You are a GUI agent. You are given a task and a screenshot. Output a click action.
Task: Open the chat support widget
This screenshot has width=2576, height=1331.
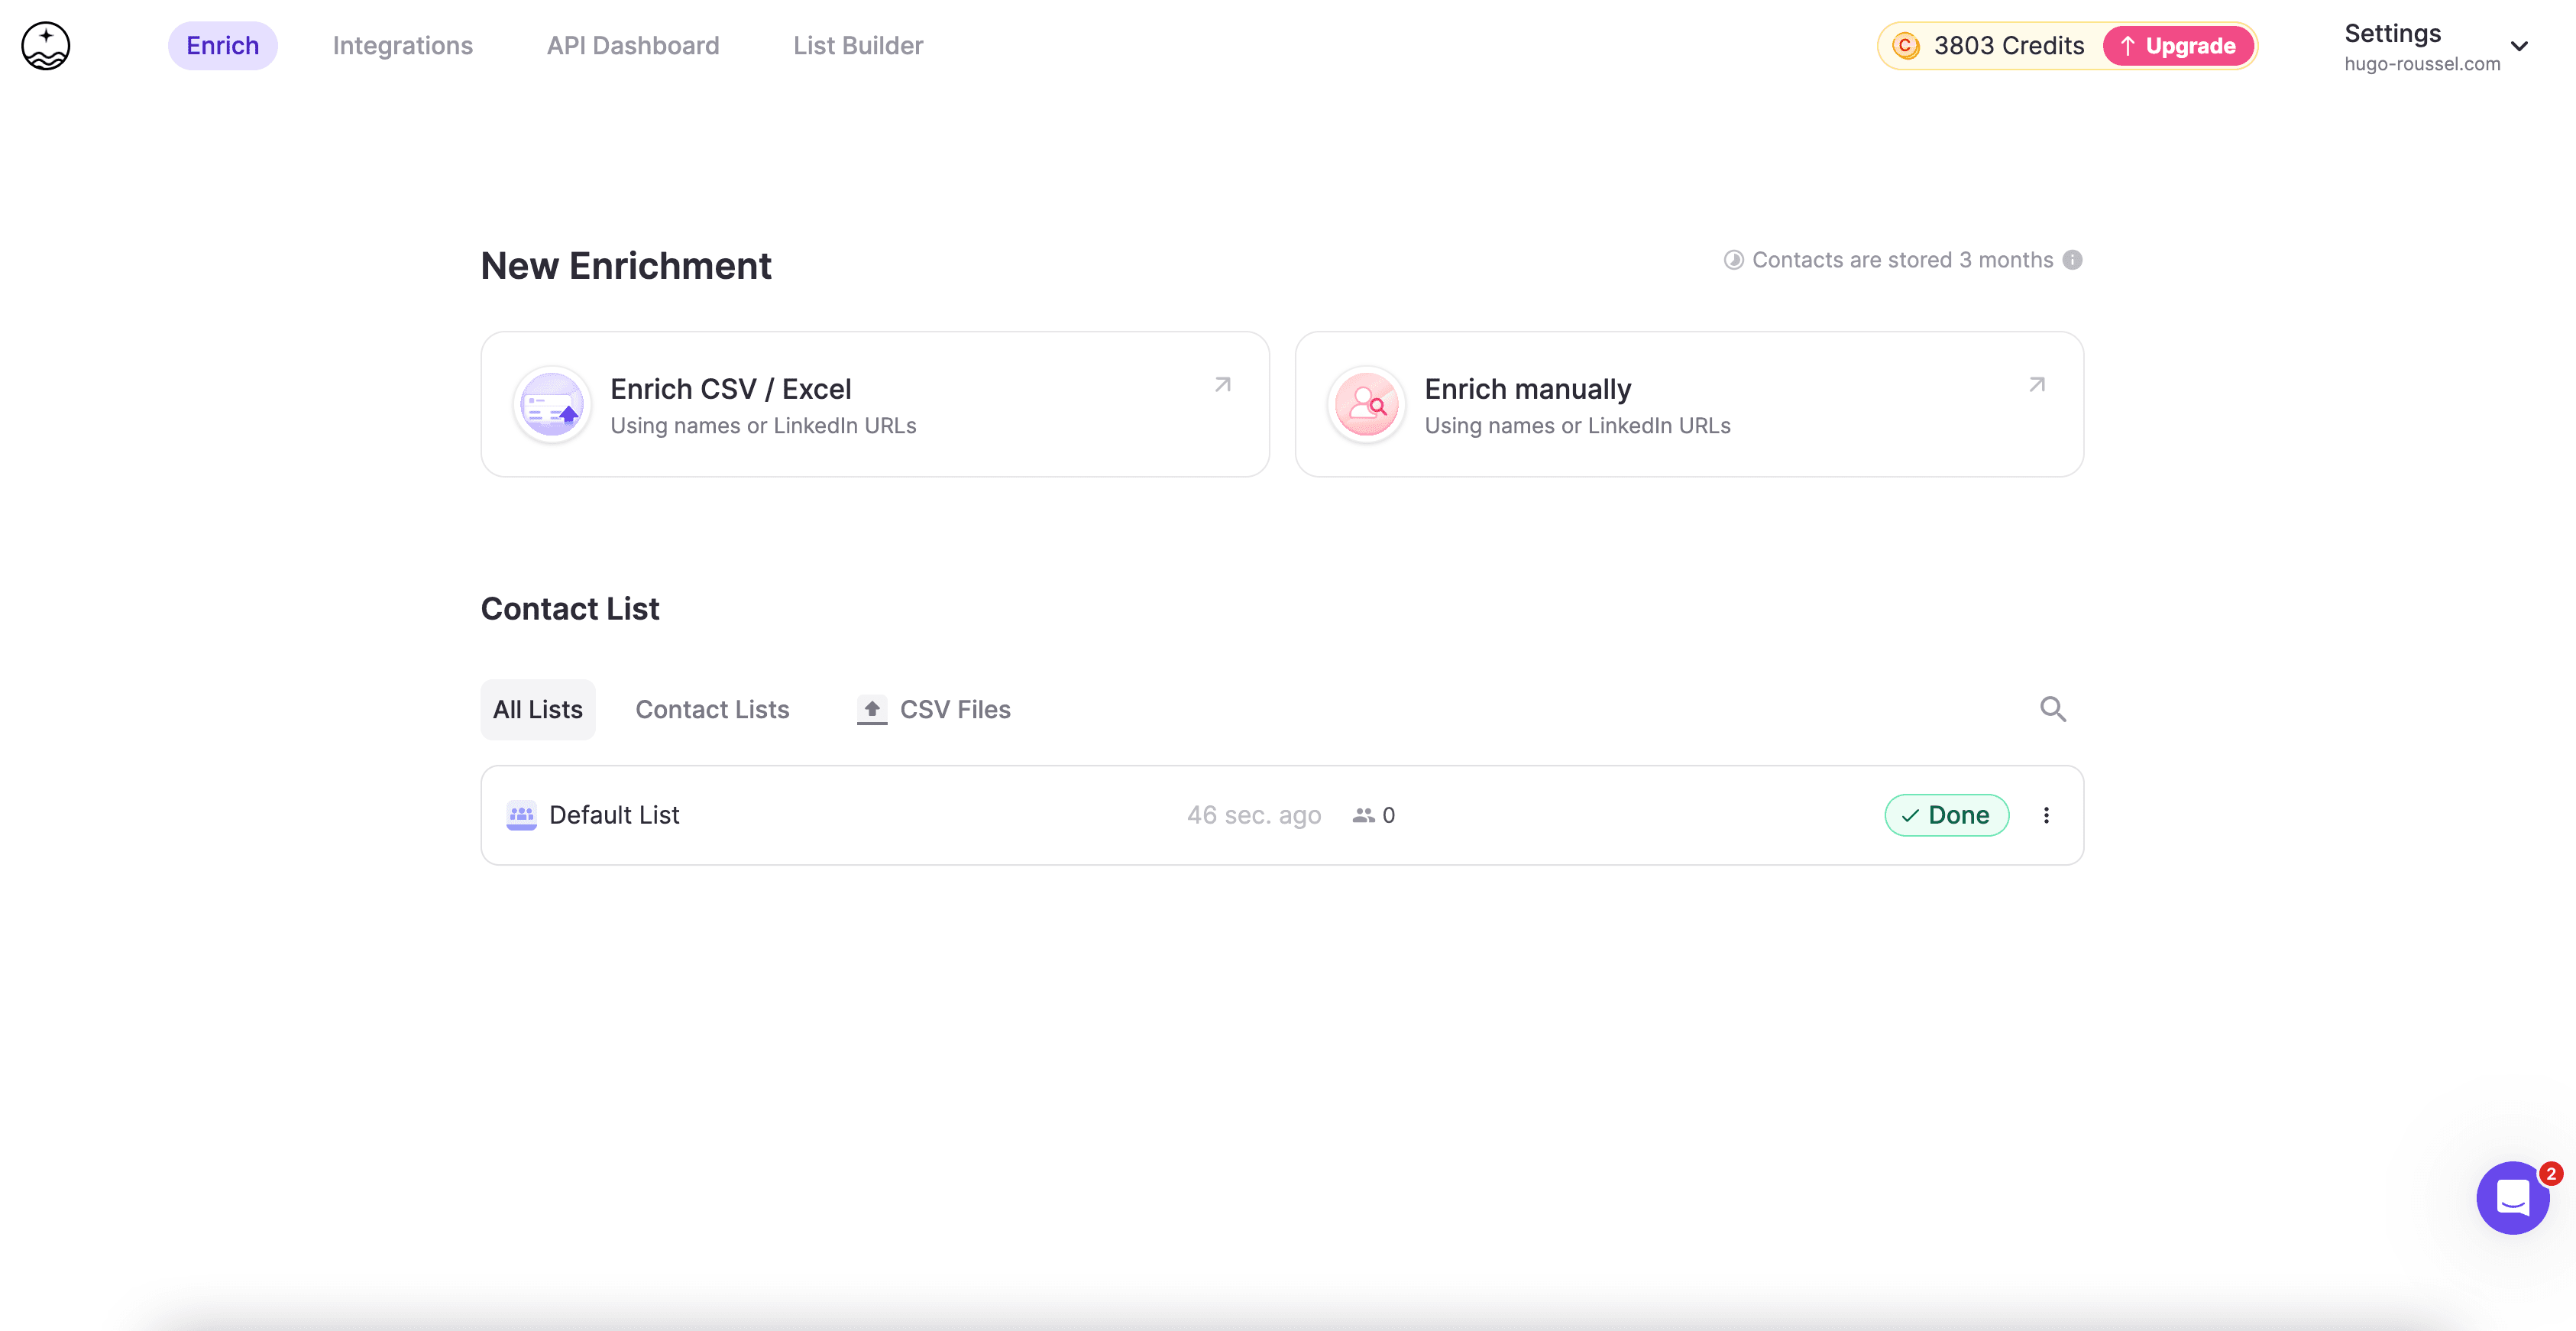[2512, 1197]
